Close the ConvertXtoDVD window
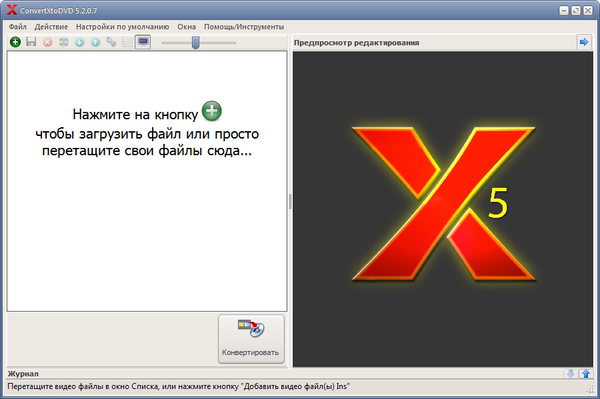 tap(588, 11)
